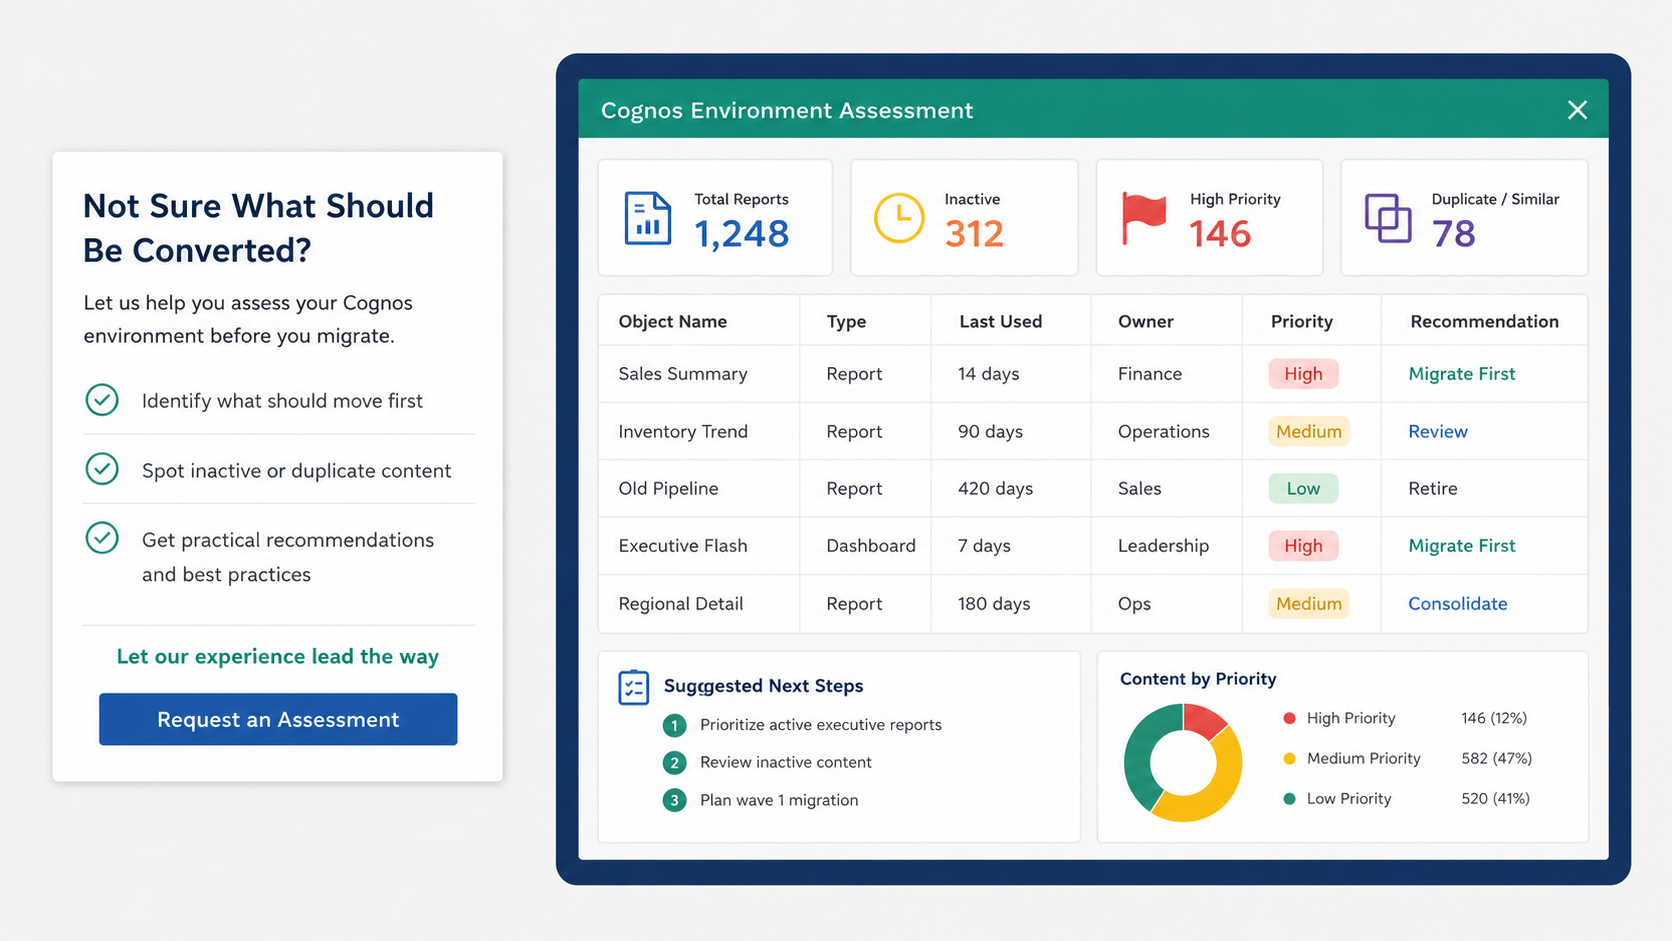Sort table by Last Used column header
1672x941 pixels.
[1000, 321]
